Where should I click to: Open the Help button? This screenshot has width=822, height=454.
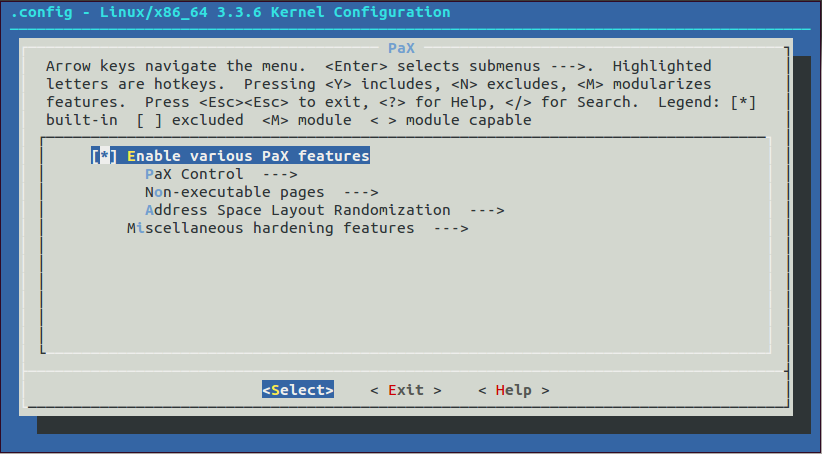tap(514, 390)
